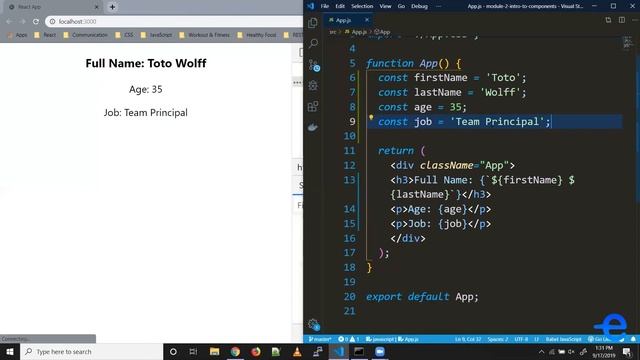Image resolution: width=640 pixels, height=360 pixels.
Task: Place cursor on line 6 firstName declaration
Action: pos(452,78)
